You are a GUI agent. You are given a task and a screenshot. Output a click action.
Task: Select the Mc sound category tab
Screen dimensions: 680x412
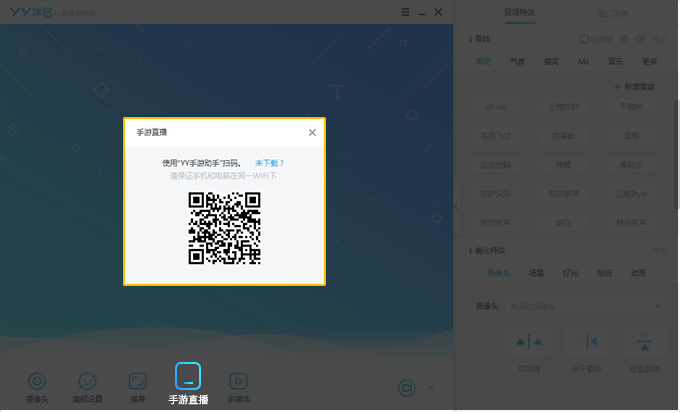583,62
